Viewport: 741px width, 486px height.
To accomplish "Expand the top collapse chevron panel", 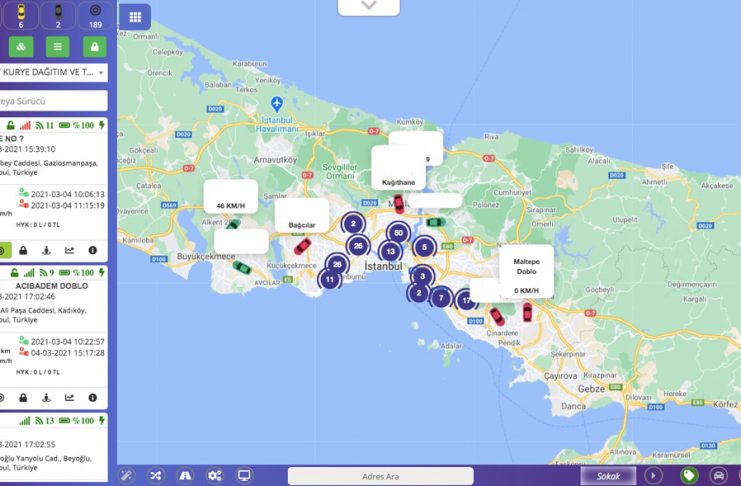I will coord(369,7).
